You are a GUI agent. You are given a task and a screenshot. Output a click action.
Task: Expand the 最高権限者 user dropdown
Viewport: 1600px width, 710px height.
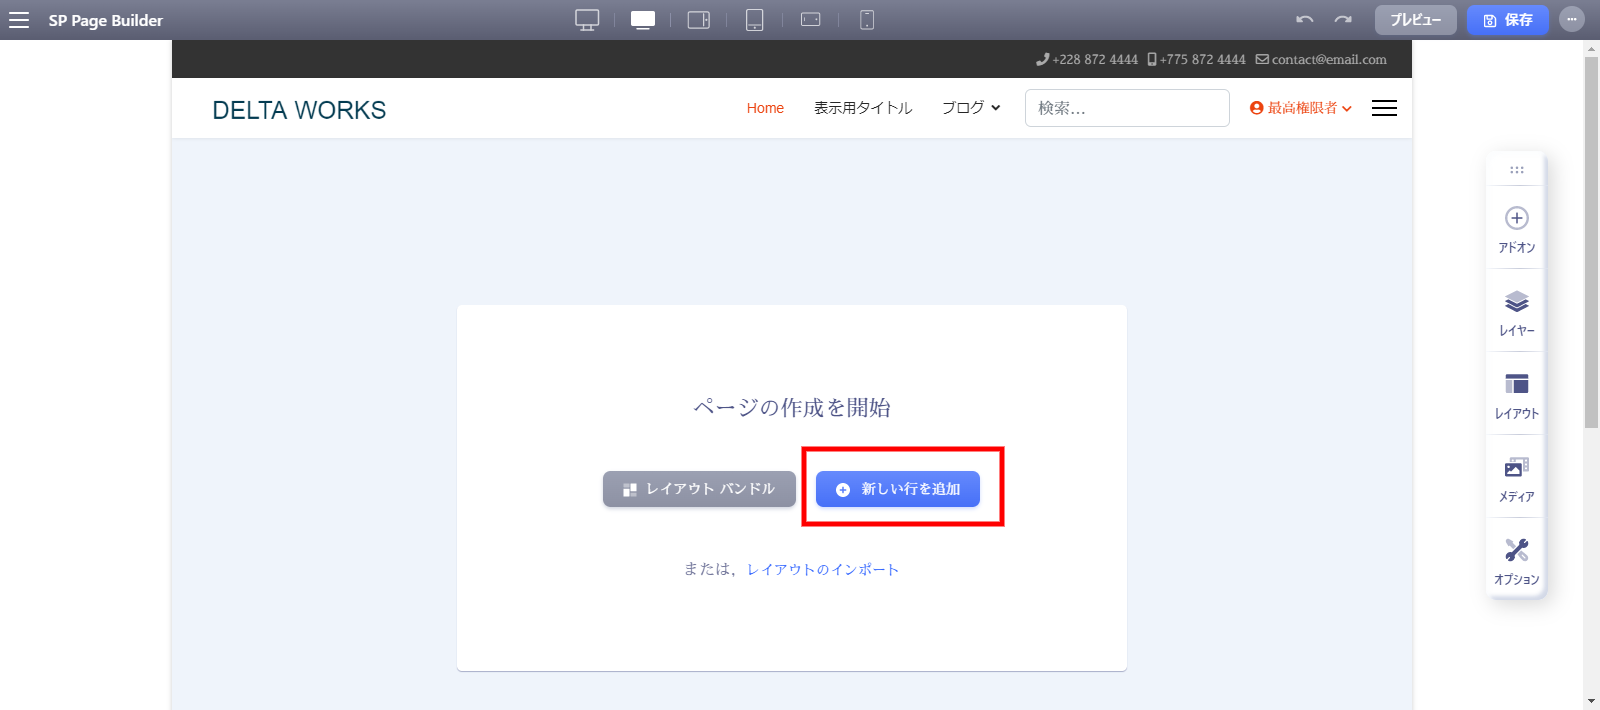[x=1301, y=108]
